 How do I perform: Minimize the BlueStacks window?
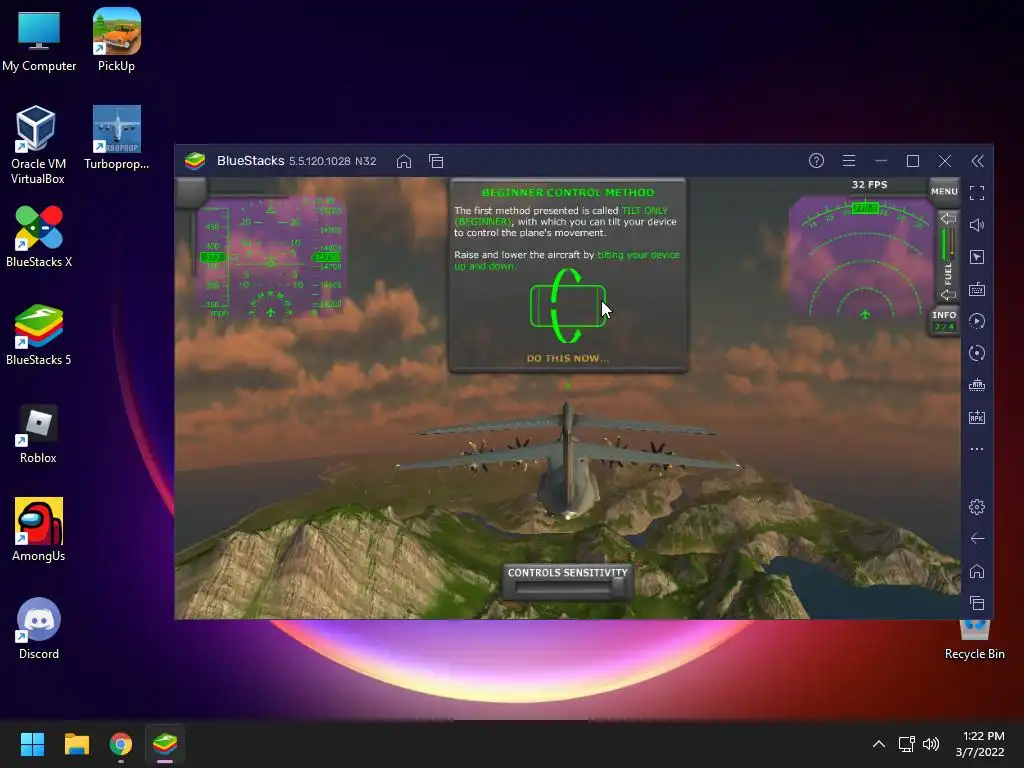point(881,161)
